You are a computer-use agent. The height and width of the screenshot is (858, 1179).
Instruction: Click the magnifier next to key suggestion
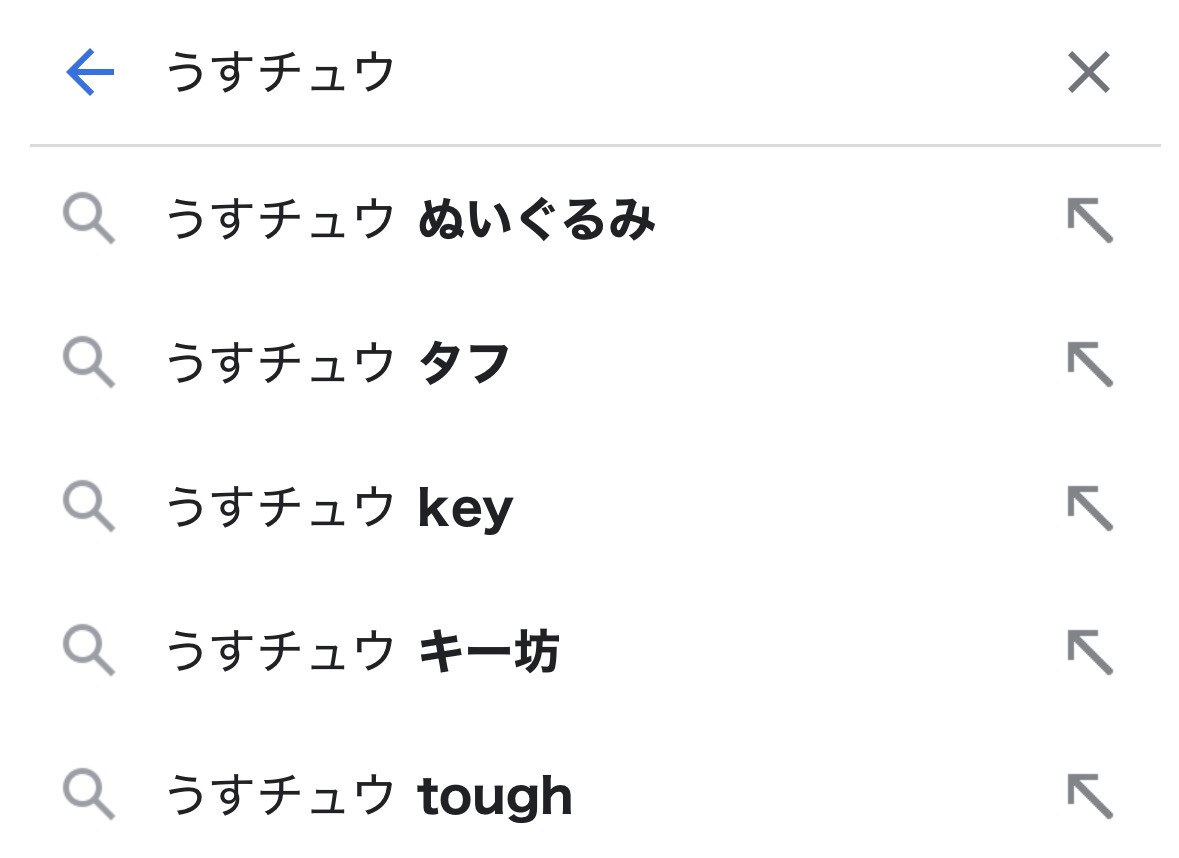point(89,508)
